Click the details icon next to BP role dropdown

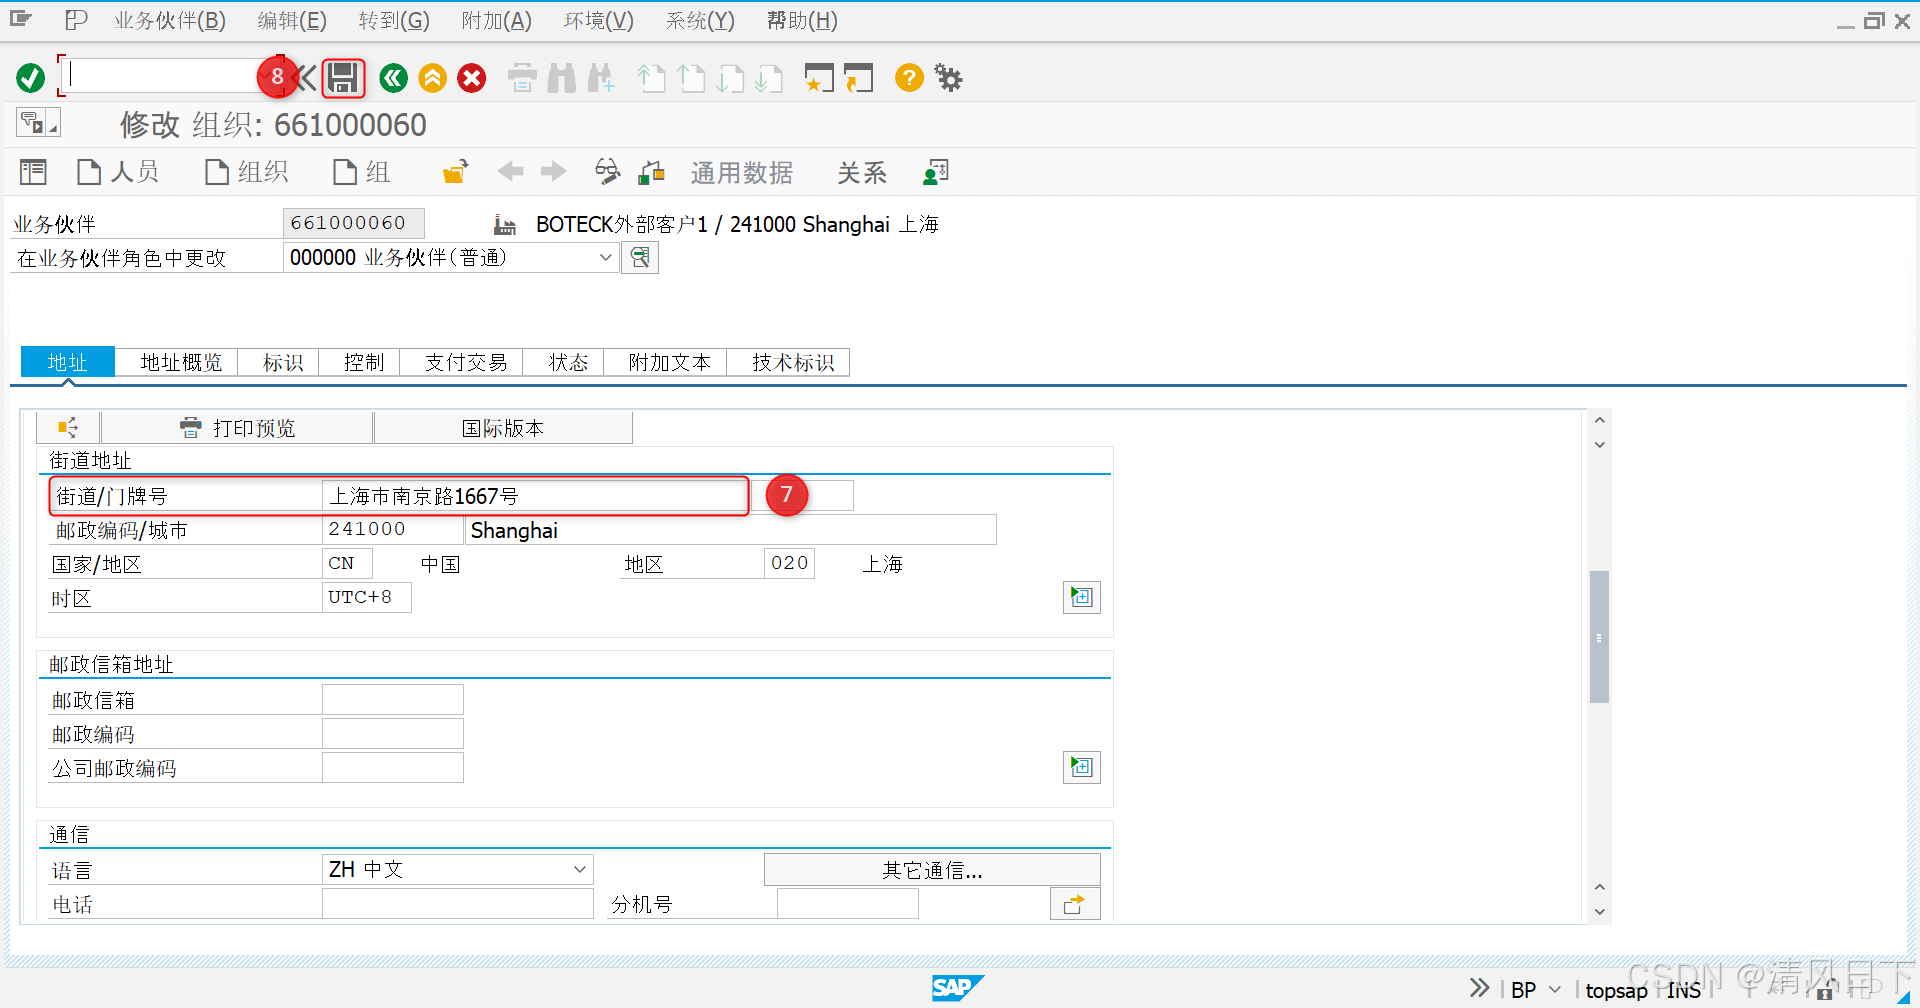point(640,257)
